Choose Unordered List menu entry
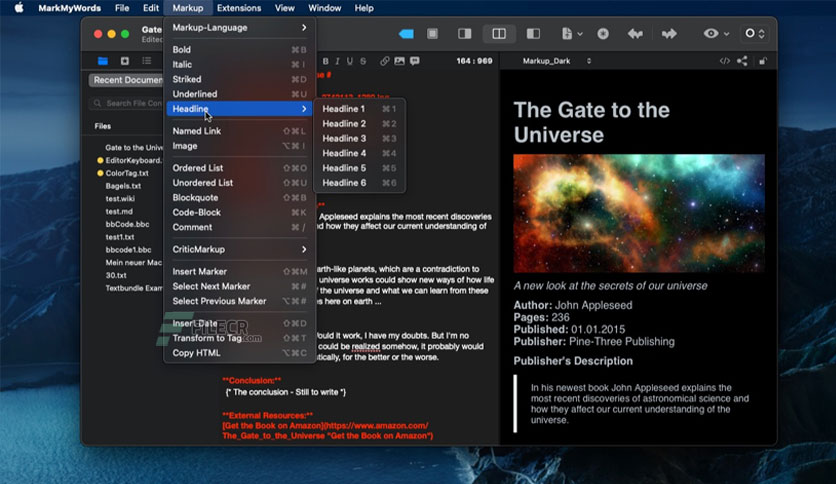 click(x=239, y=183)
